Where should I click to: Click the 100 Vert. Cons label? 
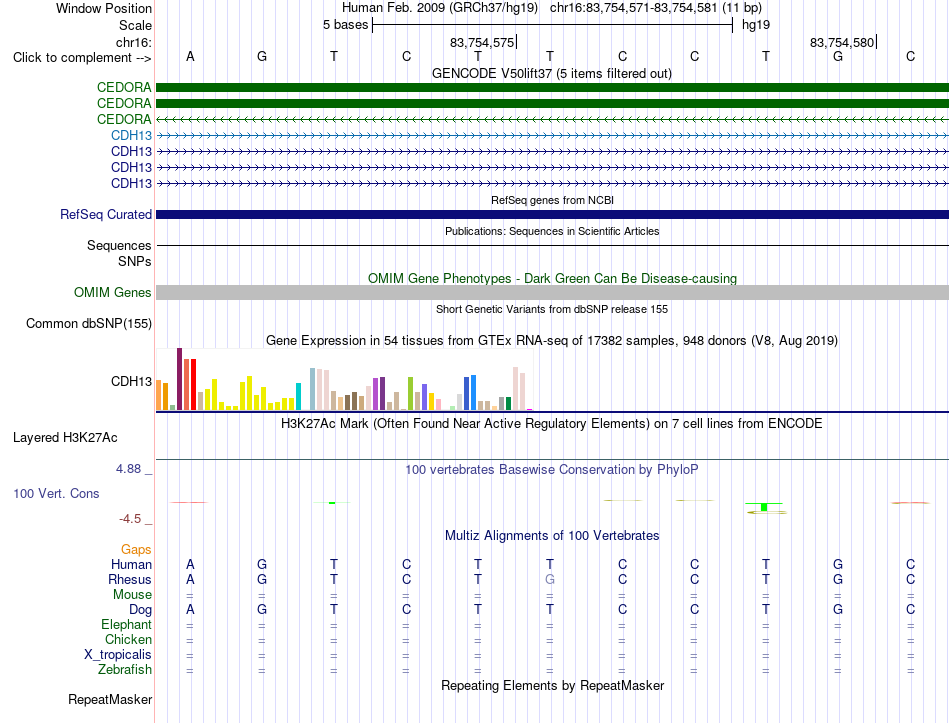[x=56, y=493]
